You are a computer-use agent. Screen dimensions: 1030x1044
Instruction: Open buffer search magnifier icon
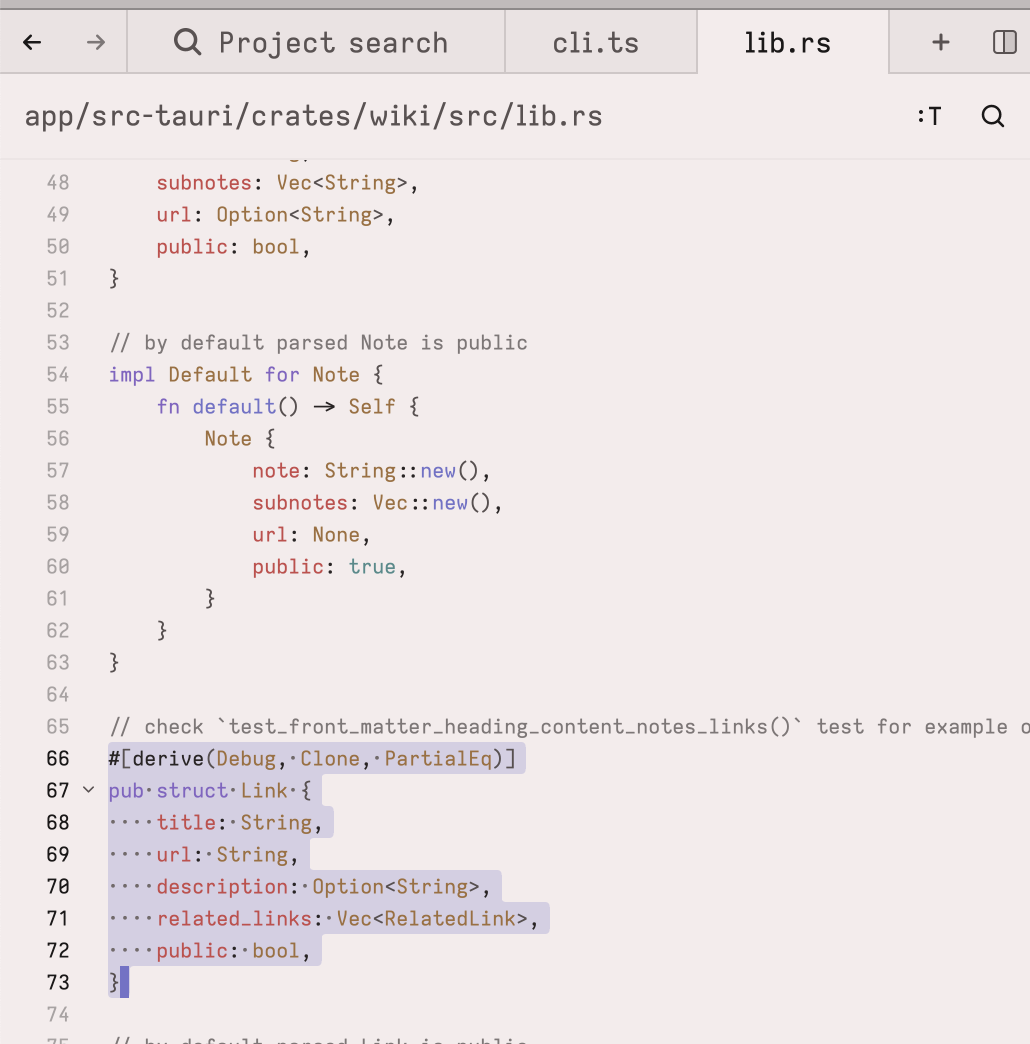point(993,116)
